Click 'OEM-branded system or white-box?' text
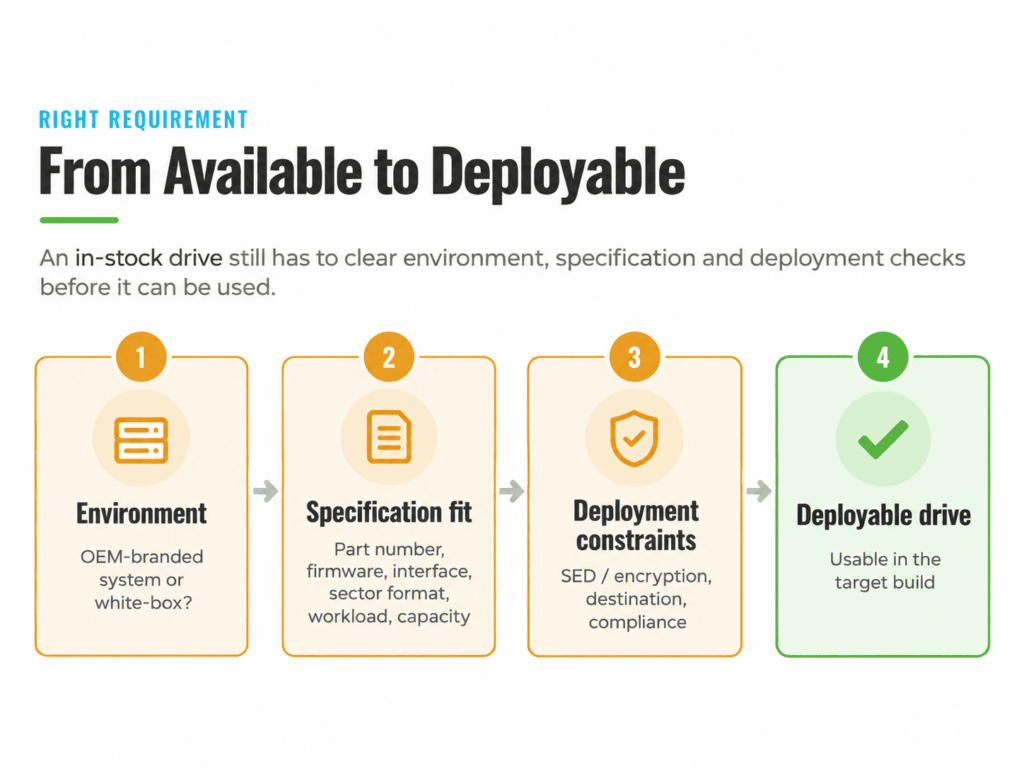The width and height of the screenshot is (1024, 768). tap(142, 579)
